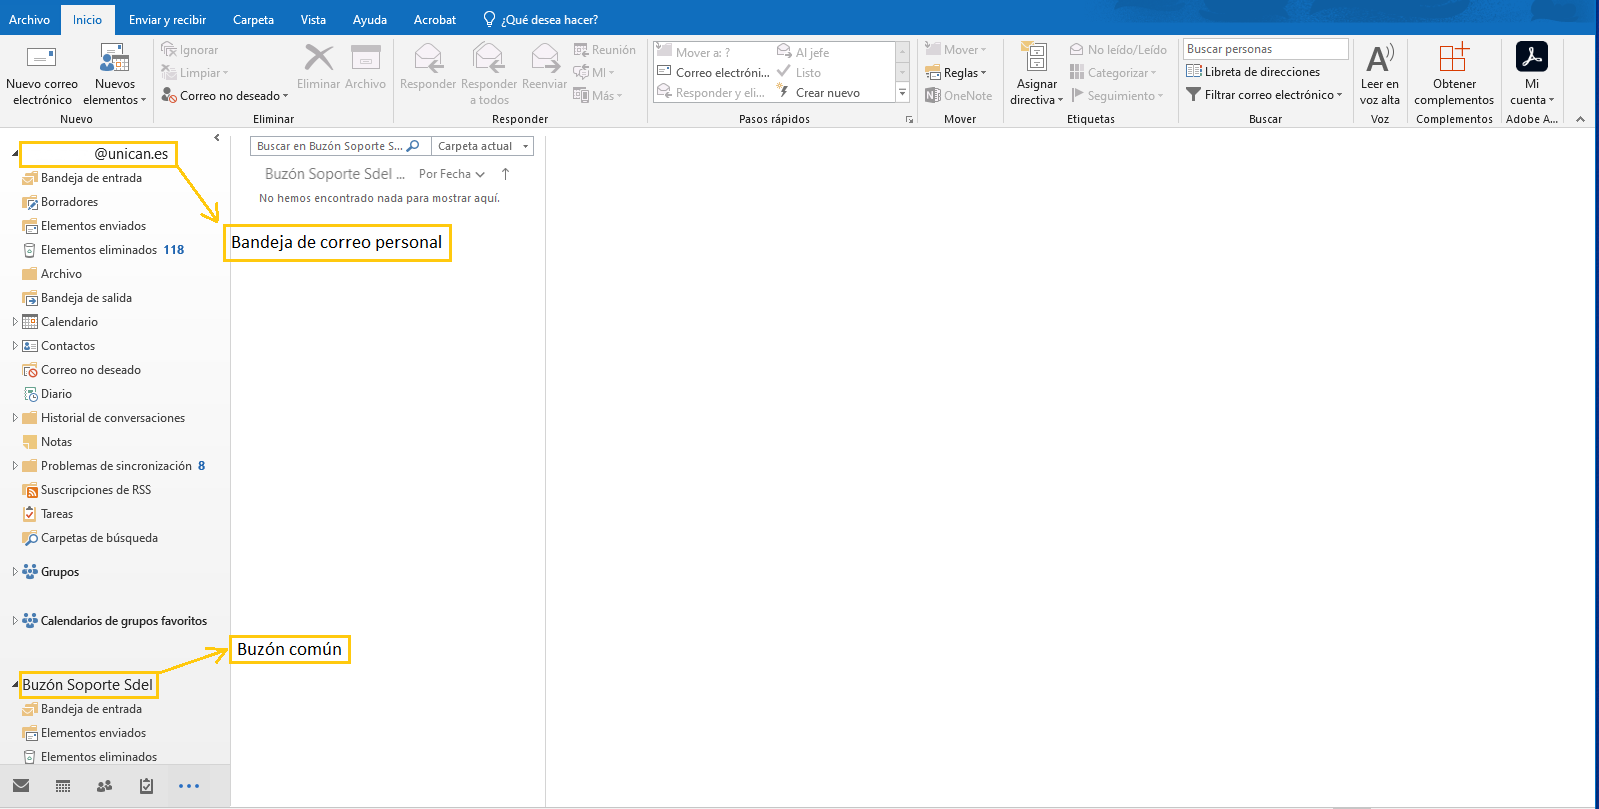
Task: Click the Buscar personas field
Action: coord(1265,49)
